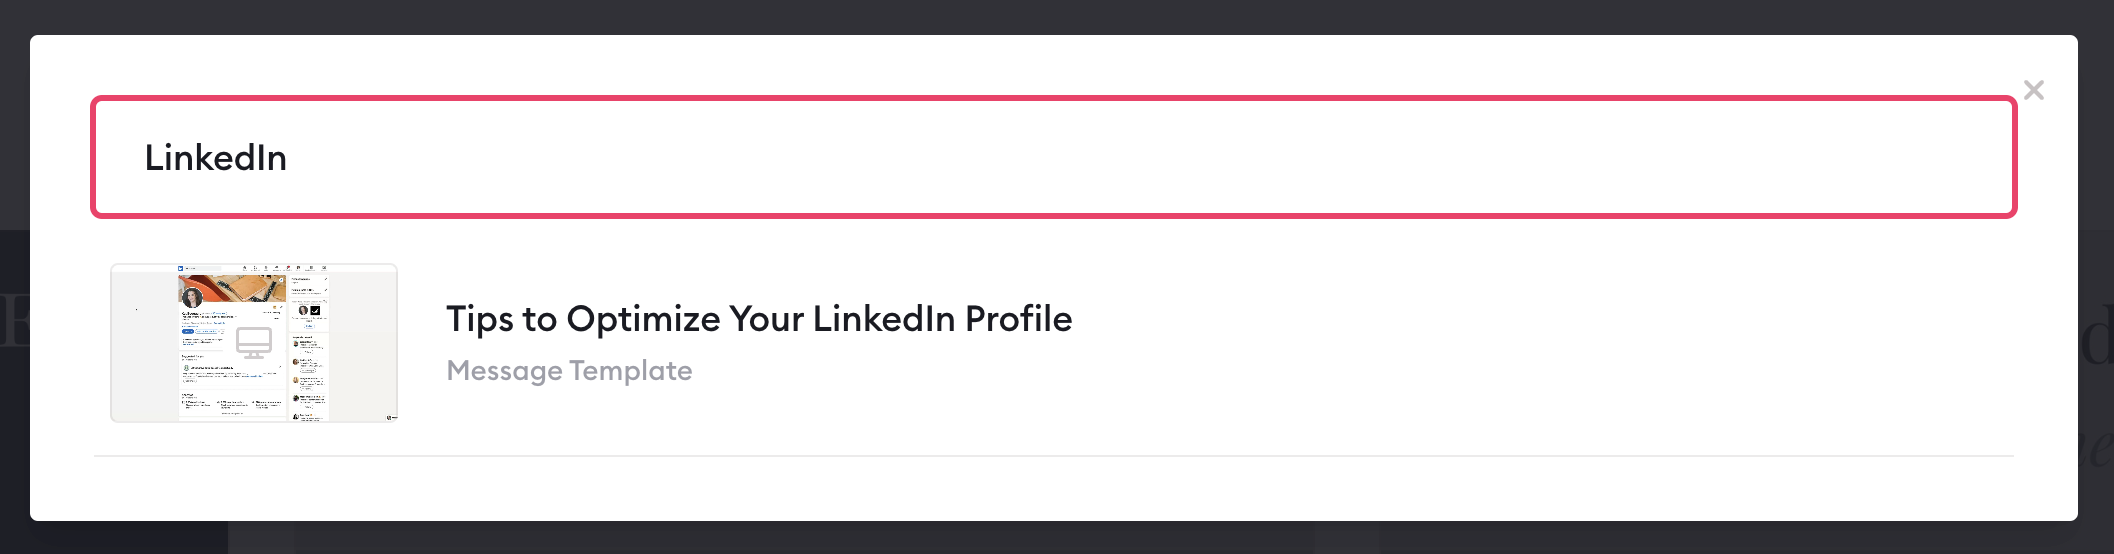Click the right sidebar of the thumbnail preview
The width and height of the screenshot is (2114, 554).
coord(308,345)
